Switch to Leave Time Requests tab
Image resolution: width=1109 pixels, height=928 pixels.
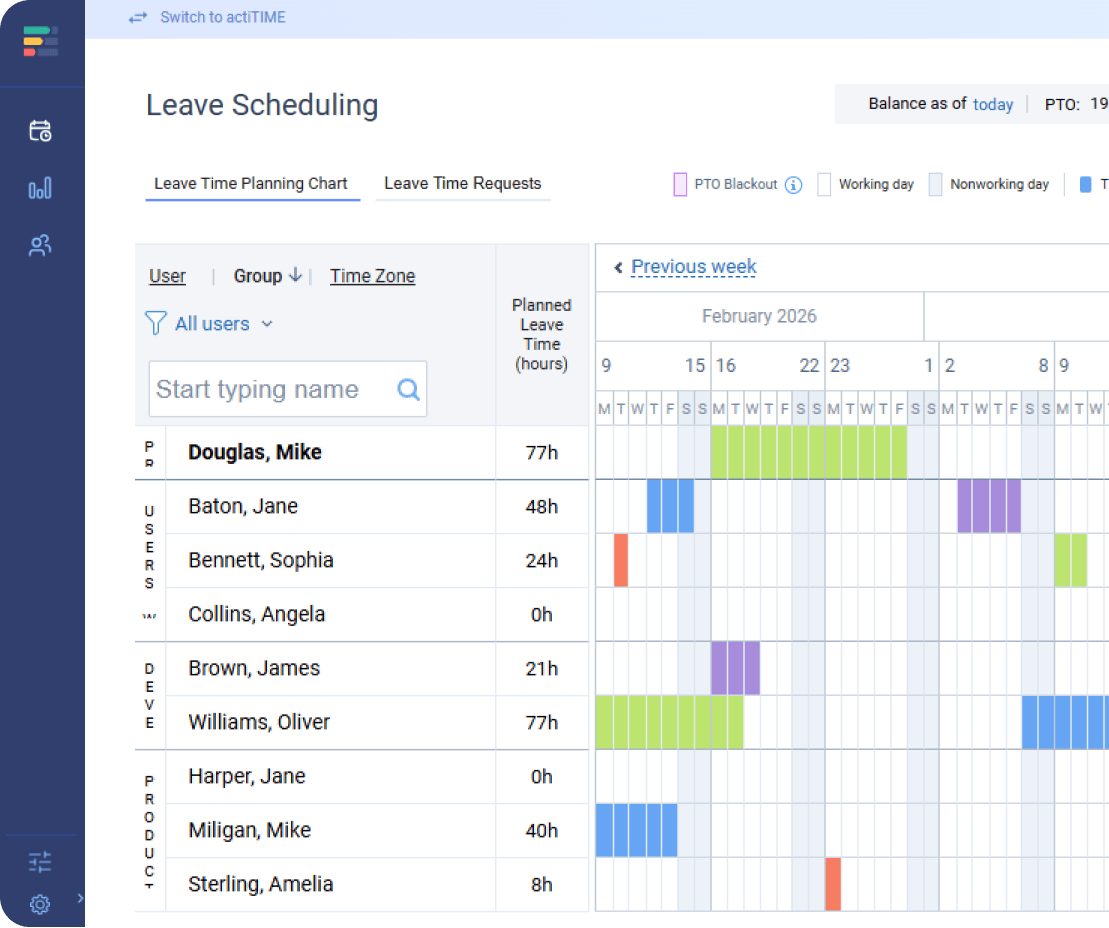[x=462, y=184]
